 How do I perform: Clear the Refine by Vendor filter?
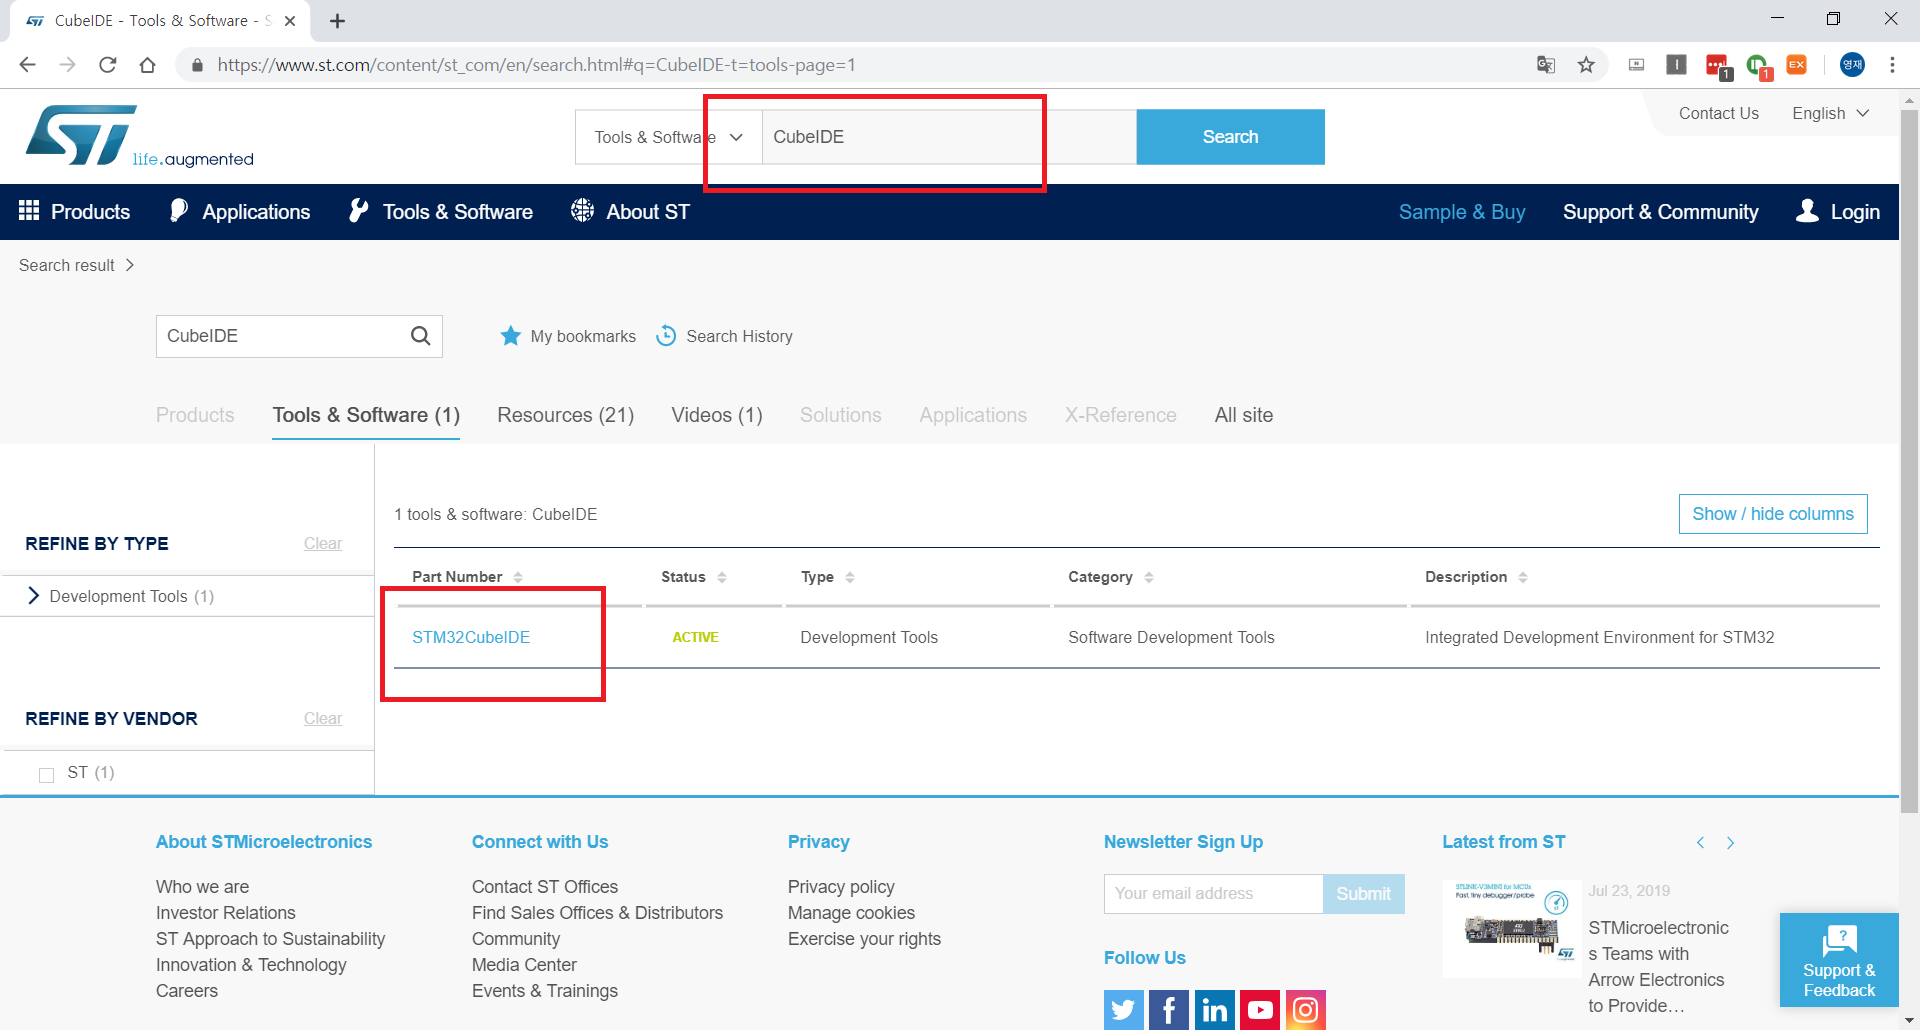(323, 718)
